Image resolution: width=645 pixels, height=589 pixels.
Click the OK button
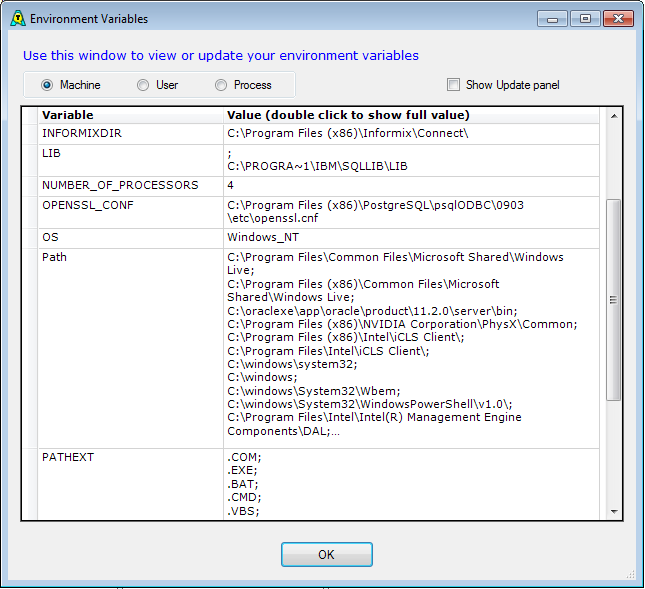pos(327,554)
